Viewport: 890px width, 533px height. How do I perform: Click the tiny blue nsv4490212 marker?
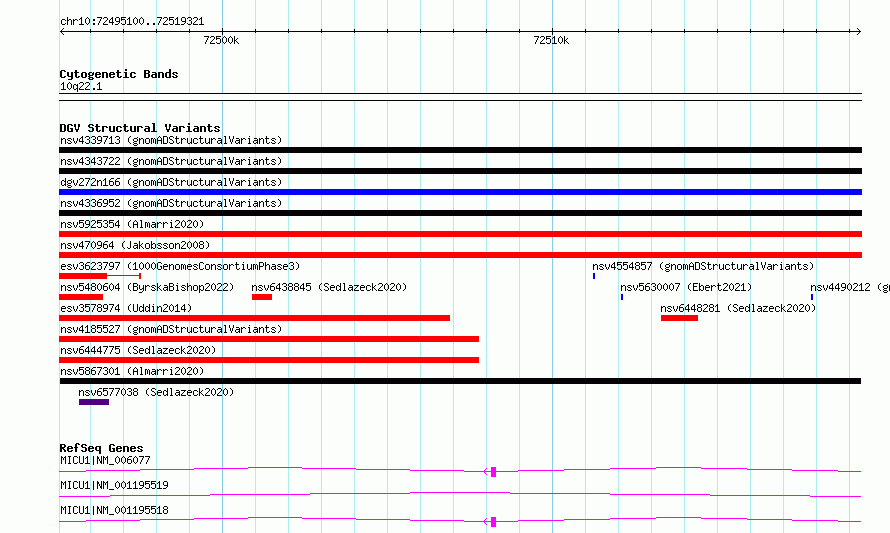coord(812,297)
